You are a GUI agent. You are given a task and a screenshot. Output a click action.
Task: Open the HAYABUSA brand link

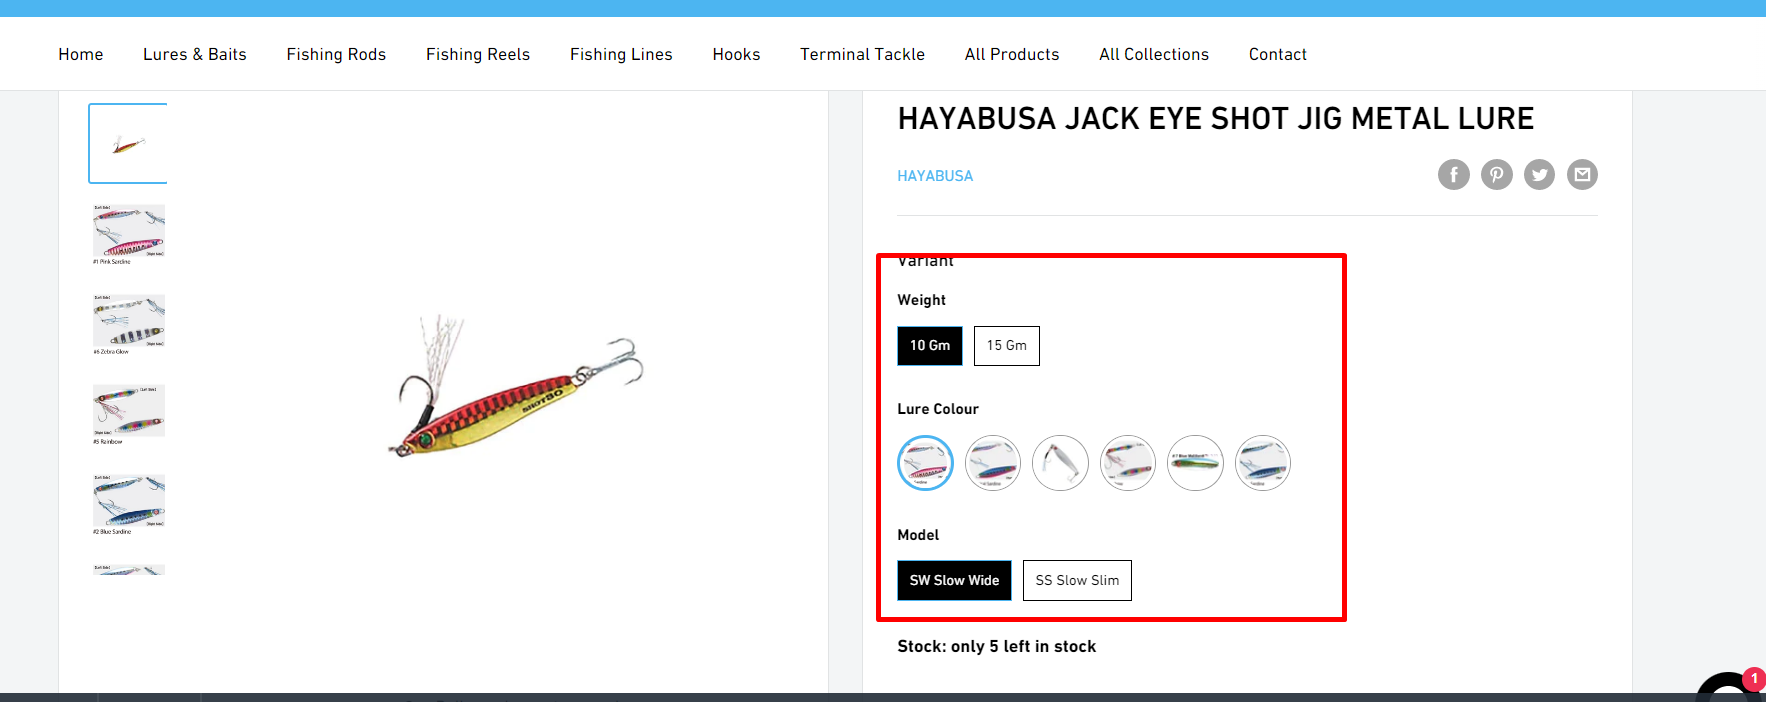[x=935, y=176]
